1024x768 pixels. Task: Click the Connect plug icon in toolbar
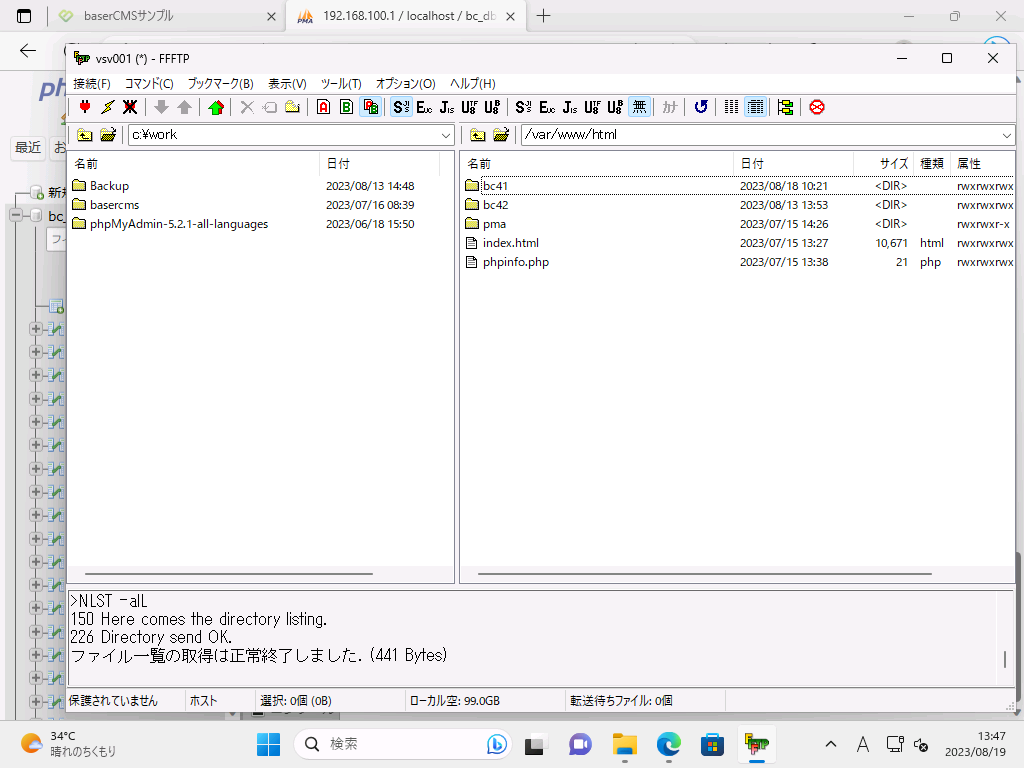85,107
